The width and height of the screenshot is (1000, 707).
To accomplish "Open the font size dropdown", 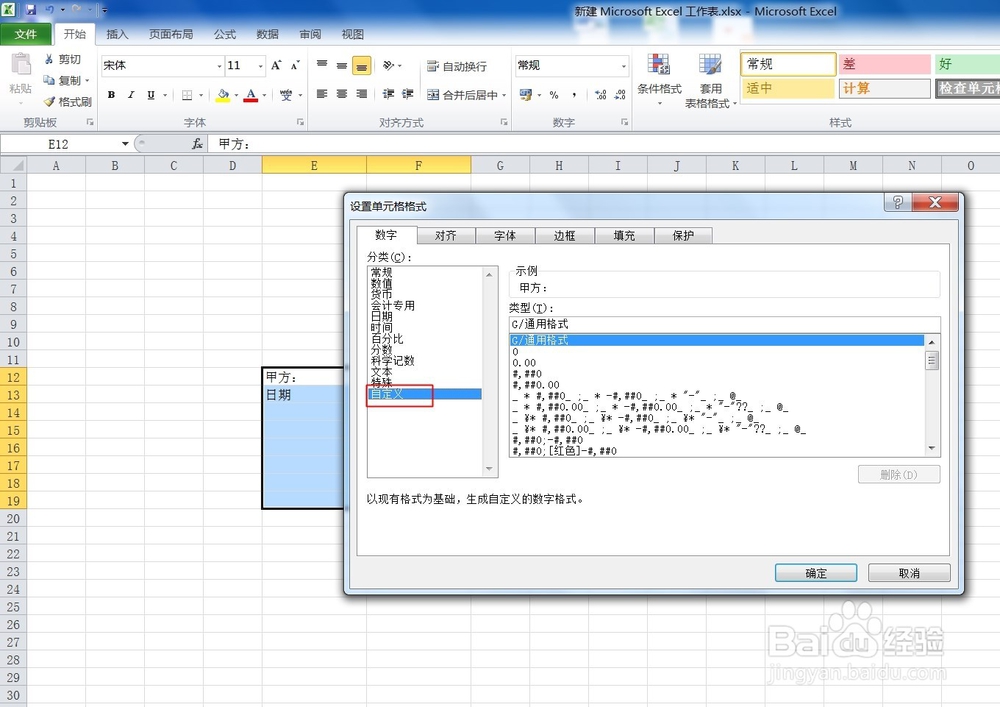I will (260, 66).
